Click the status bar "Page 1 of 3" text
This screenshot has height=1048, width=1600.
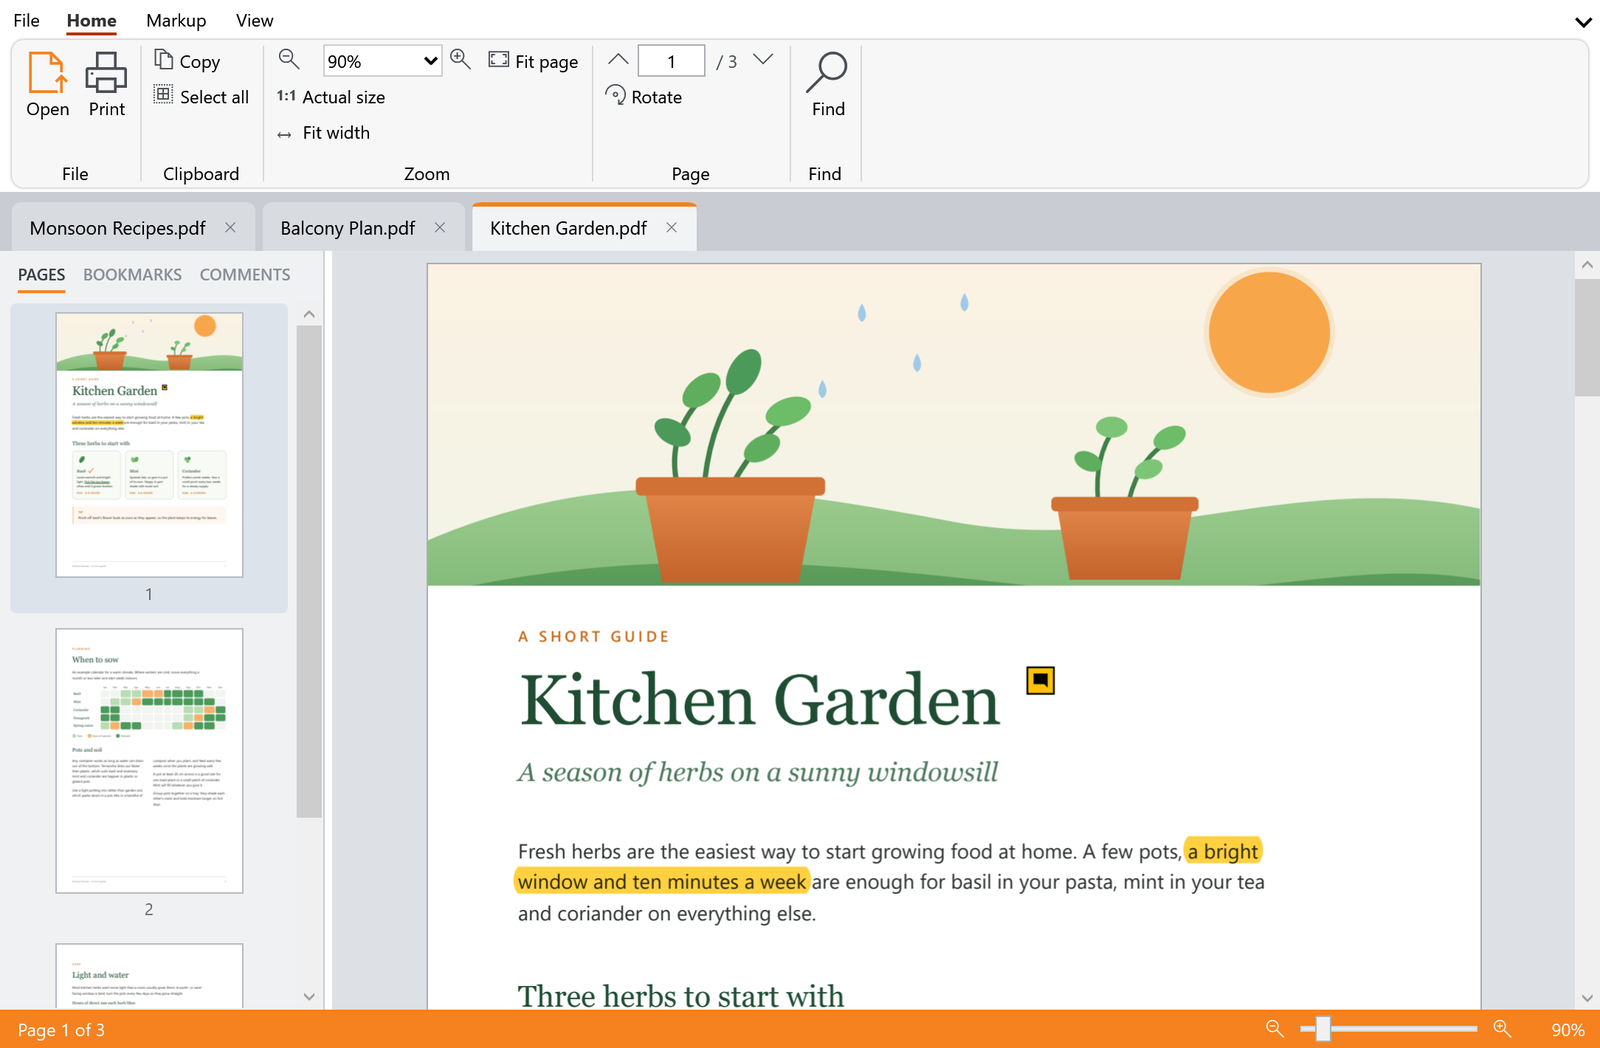(61, 1030)
